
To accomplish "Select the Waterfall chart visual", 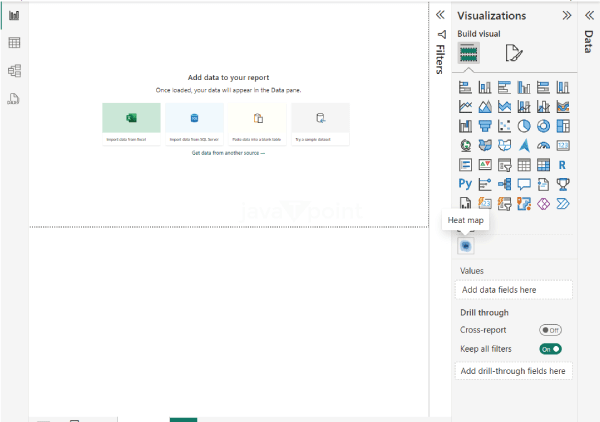I will click(465, 126).
